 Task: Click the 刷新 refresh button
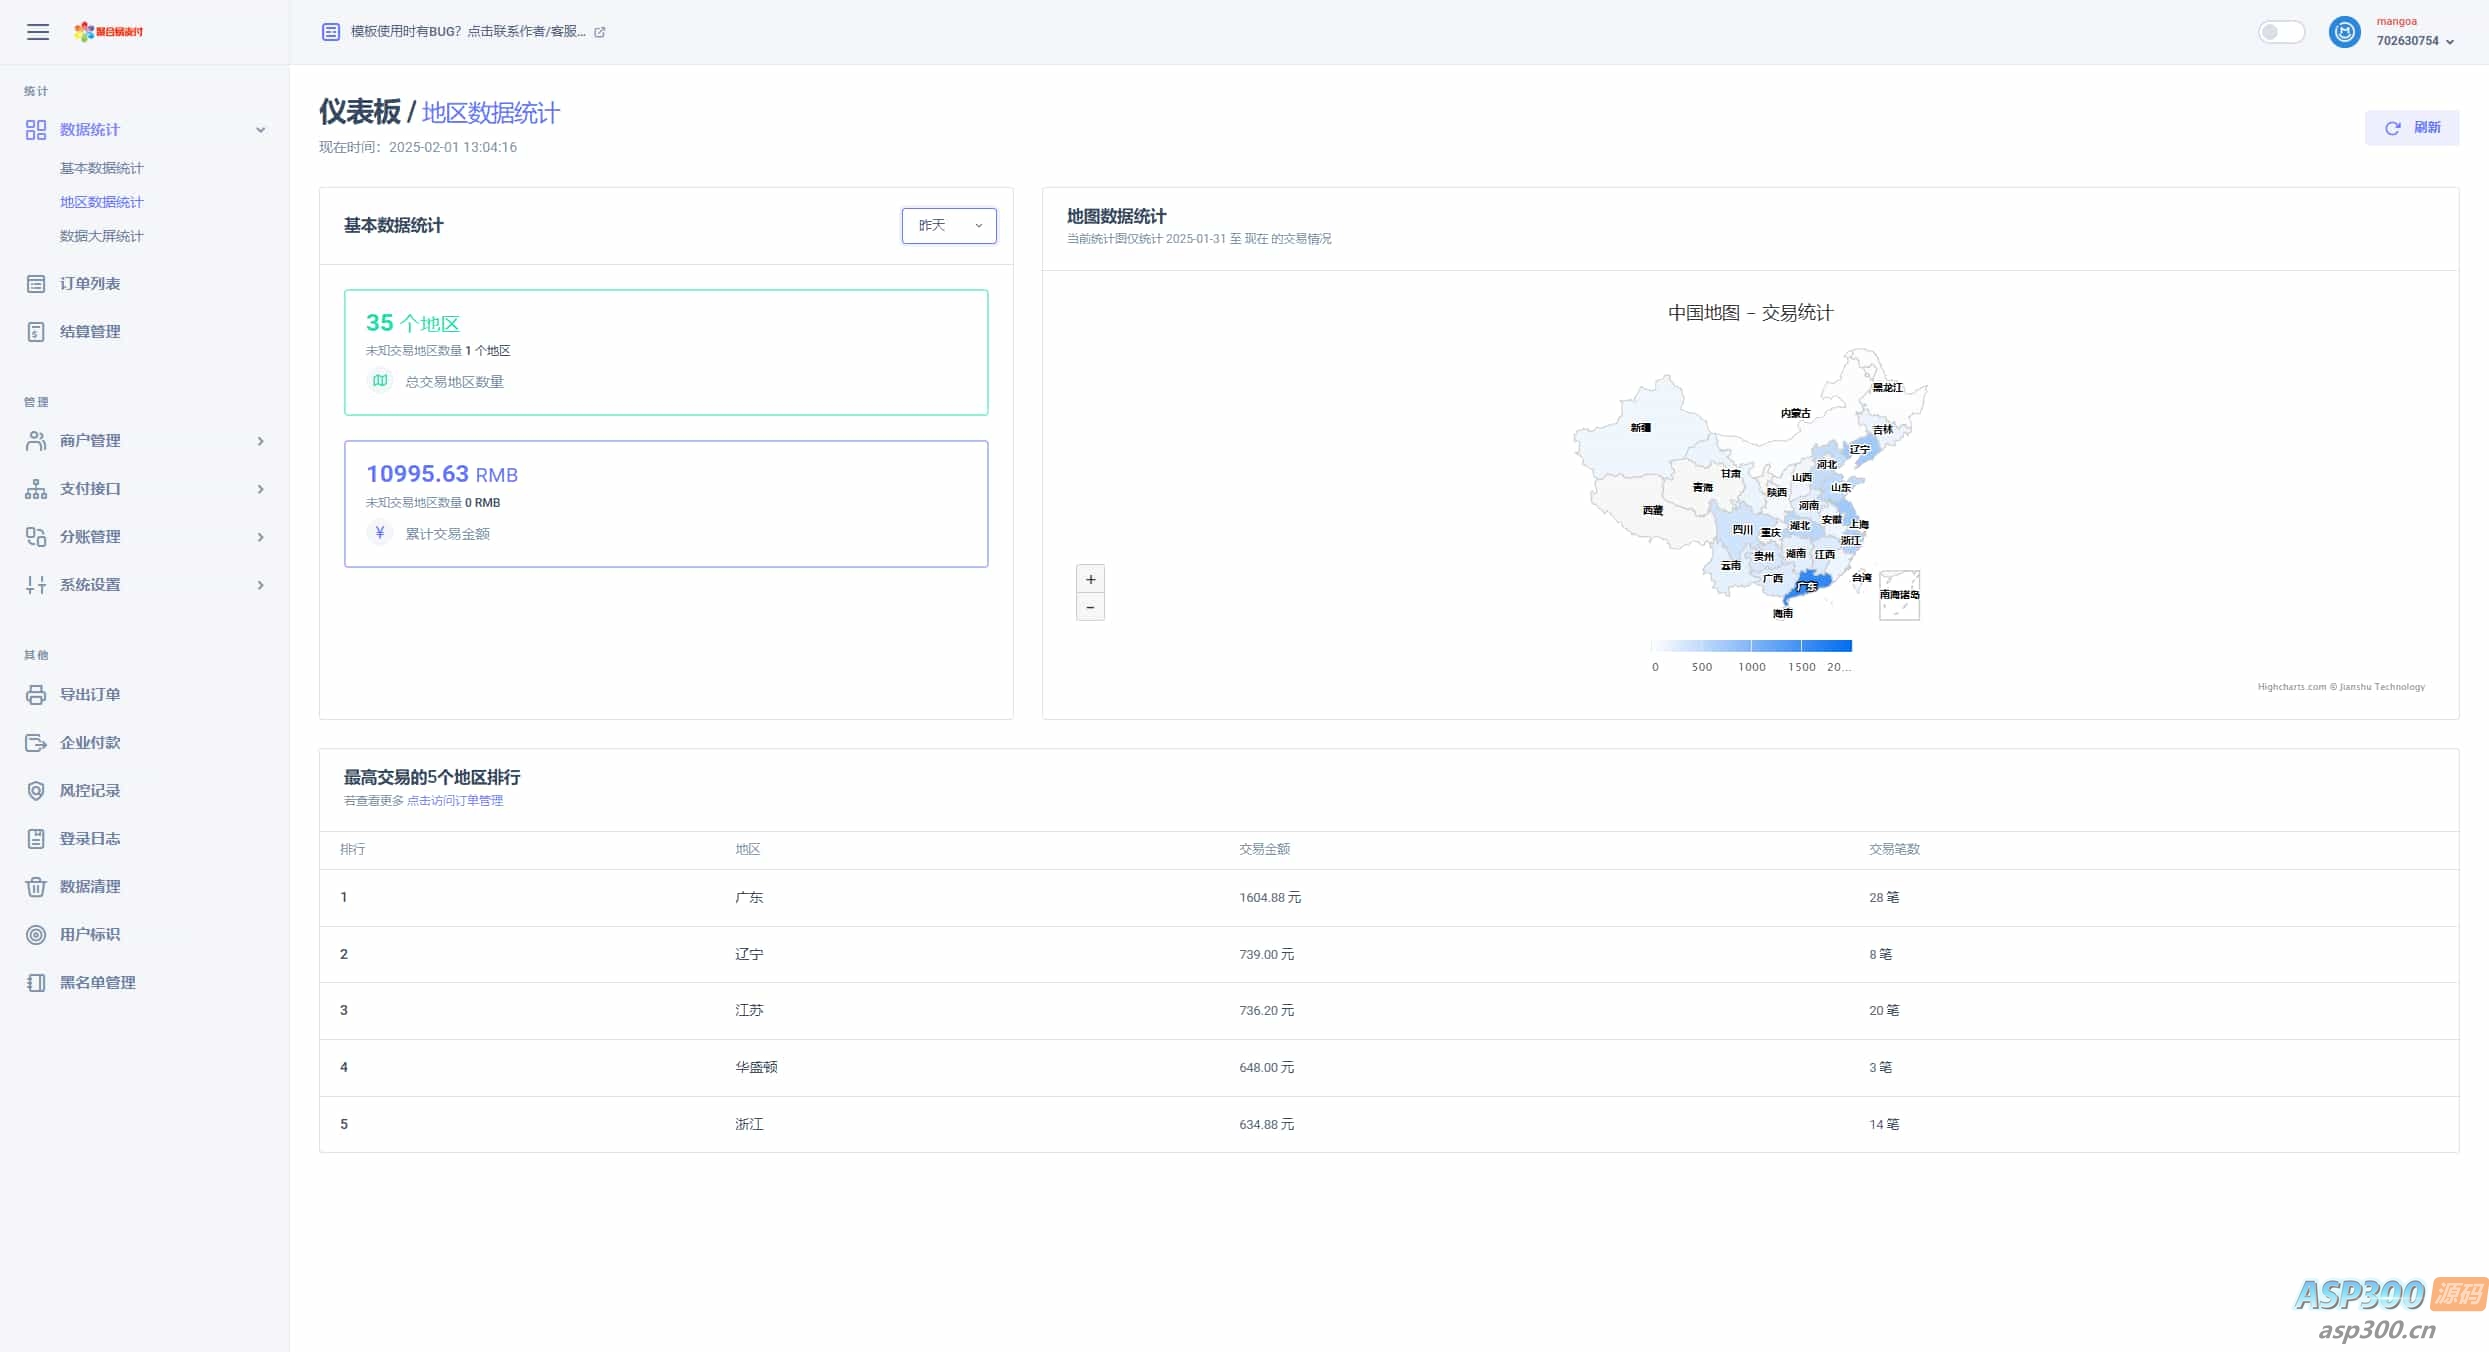[x=2411, y=128]
